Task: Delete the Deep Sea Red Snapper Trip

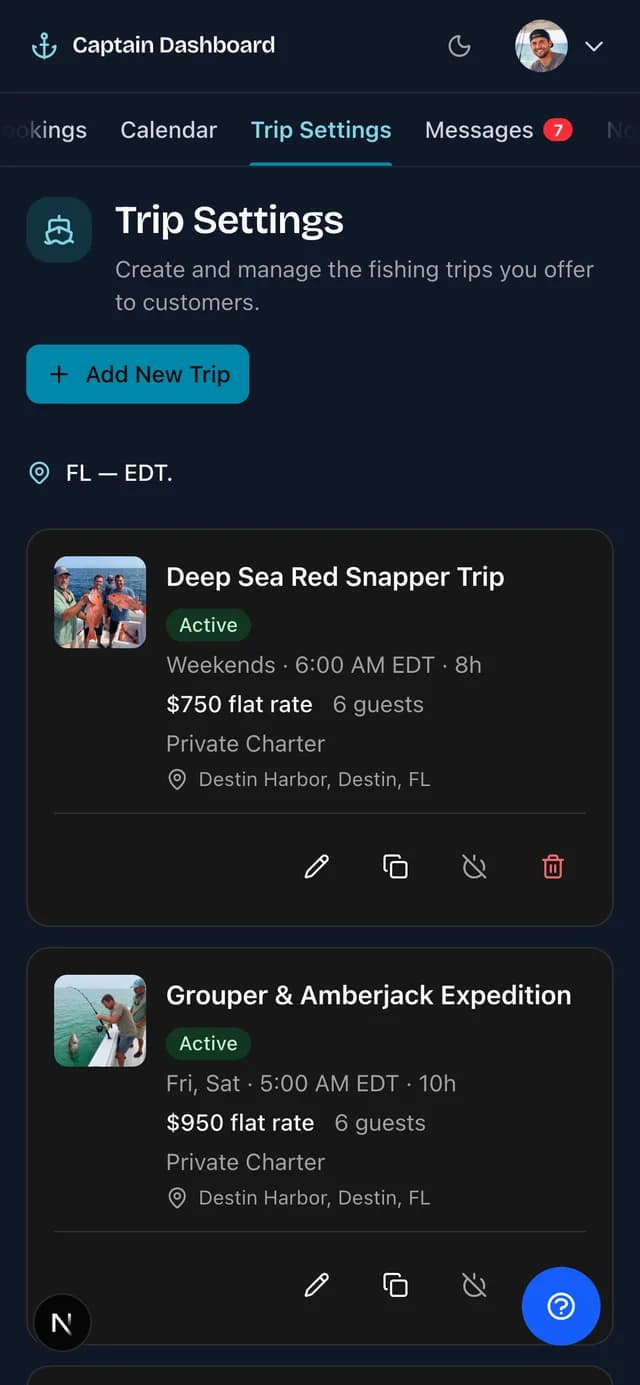Action: (x=553, y=867)
